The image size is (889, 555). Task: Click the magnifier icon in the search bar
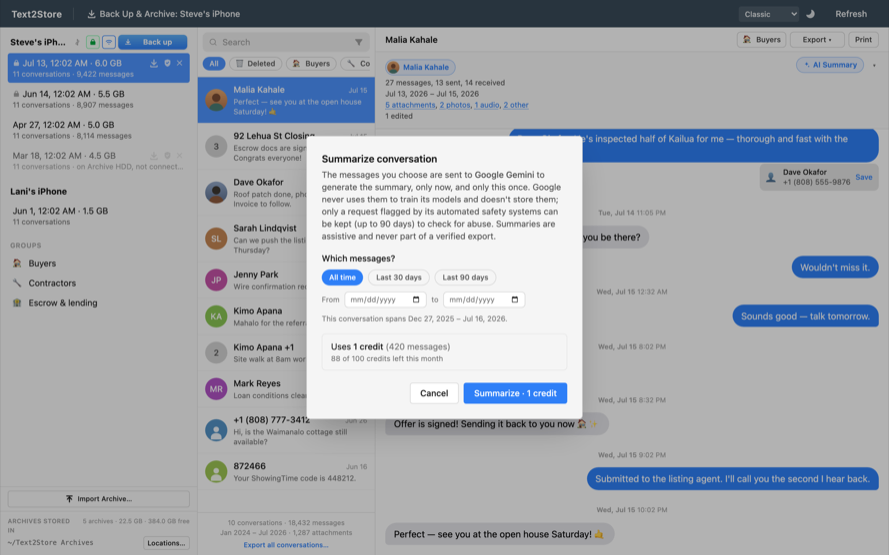pyautogui.click(x=213, y=42)
